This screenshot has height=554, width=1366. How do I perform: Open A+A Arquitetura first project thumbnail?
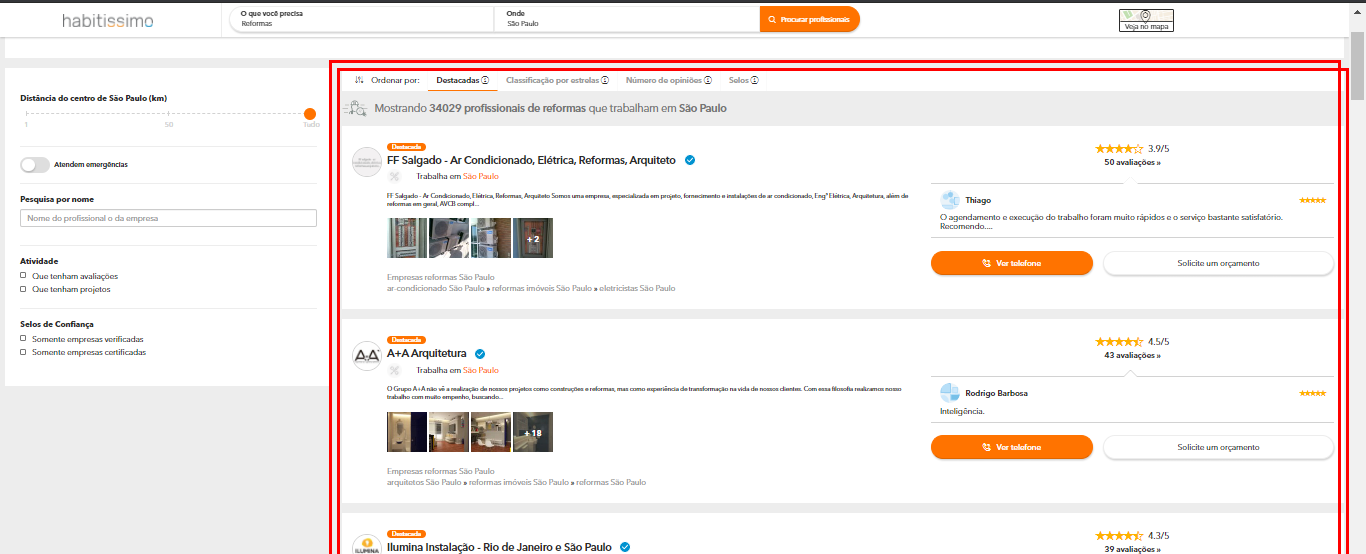pos(407,432)
